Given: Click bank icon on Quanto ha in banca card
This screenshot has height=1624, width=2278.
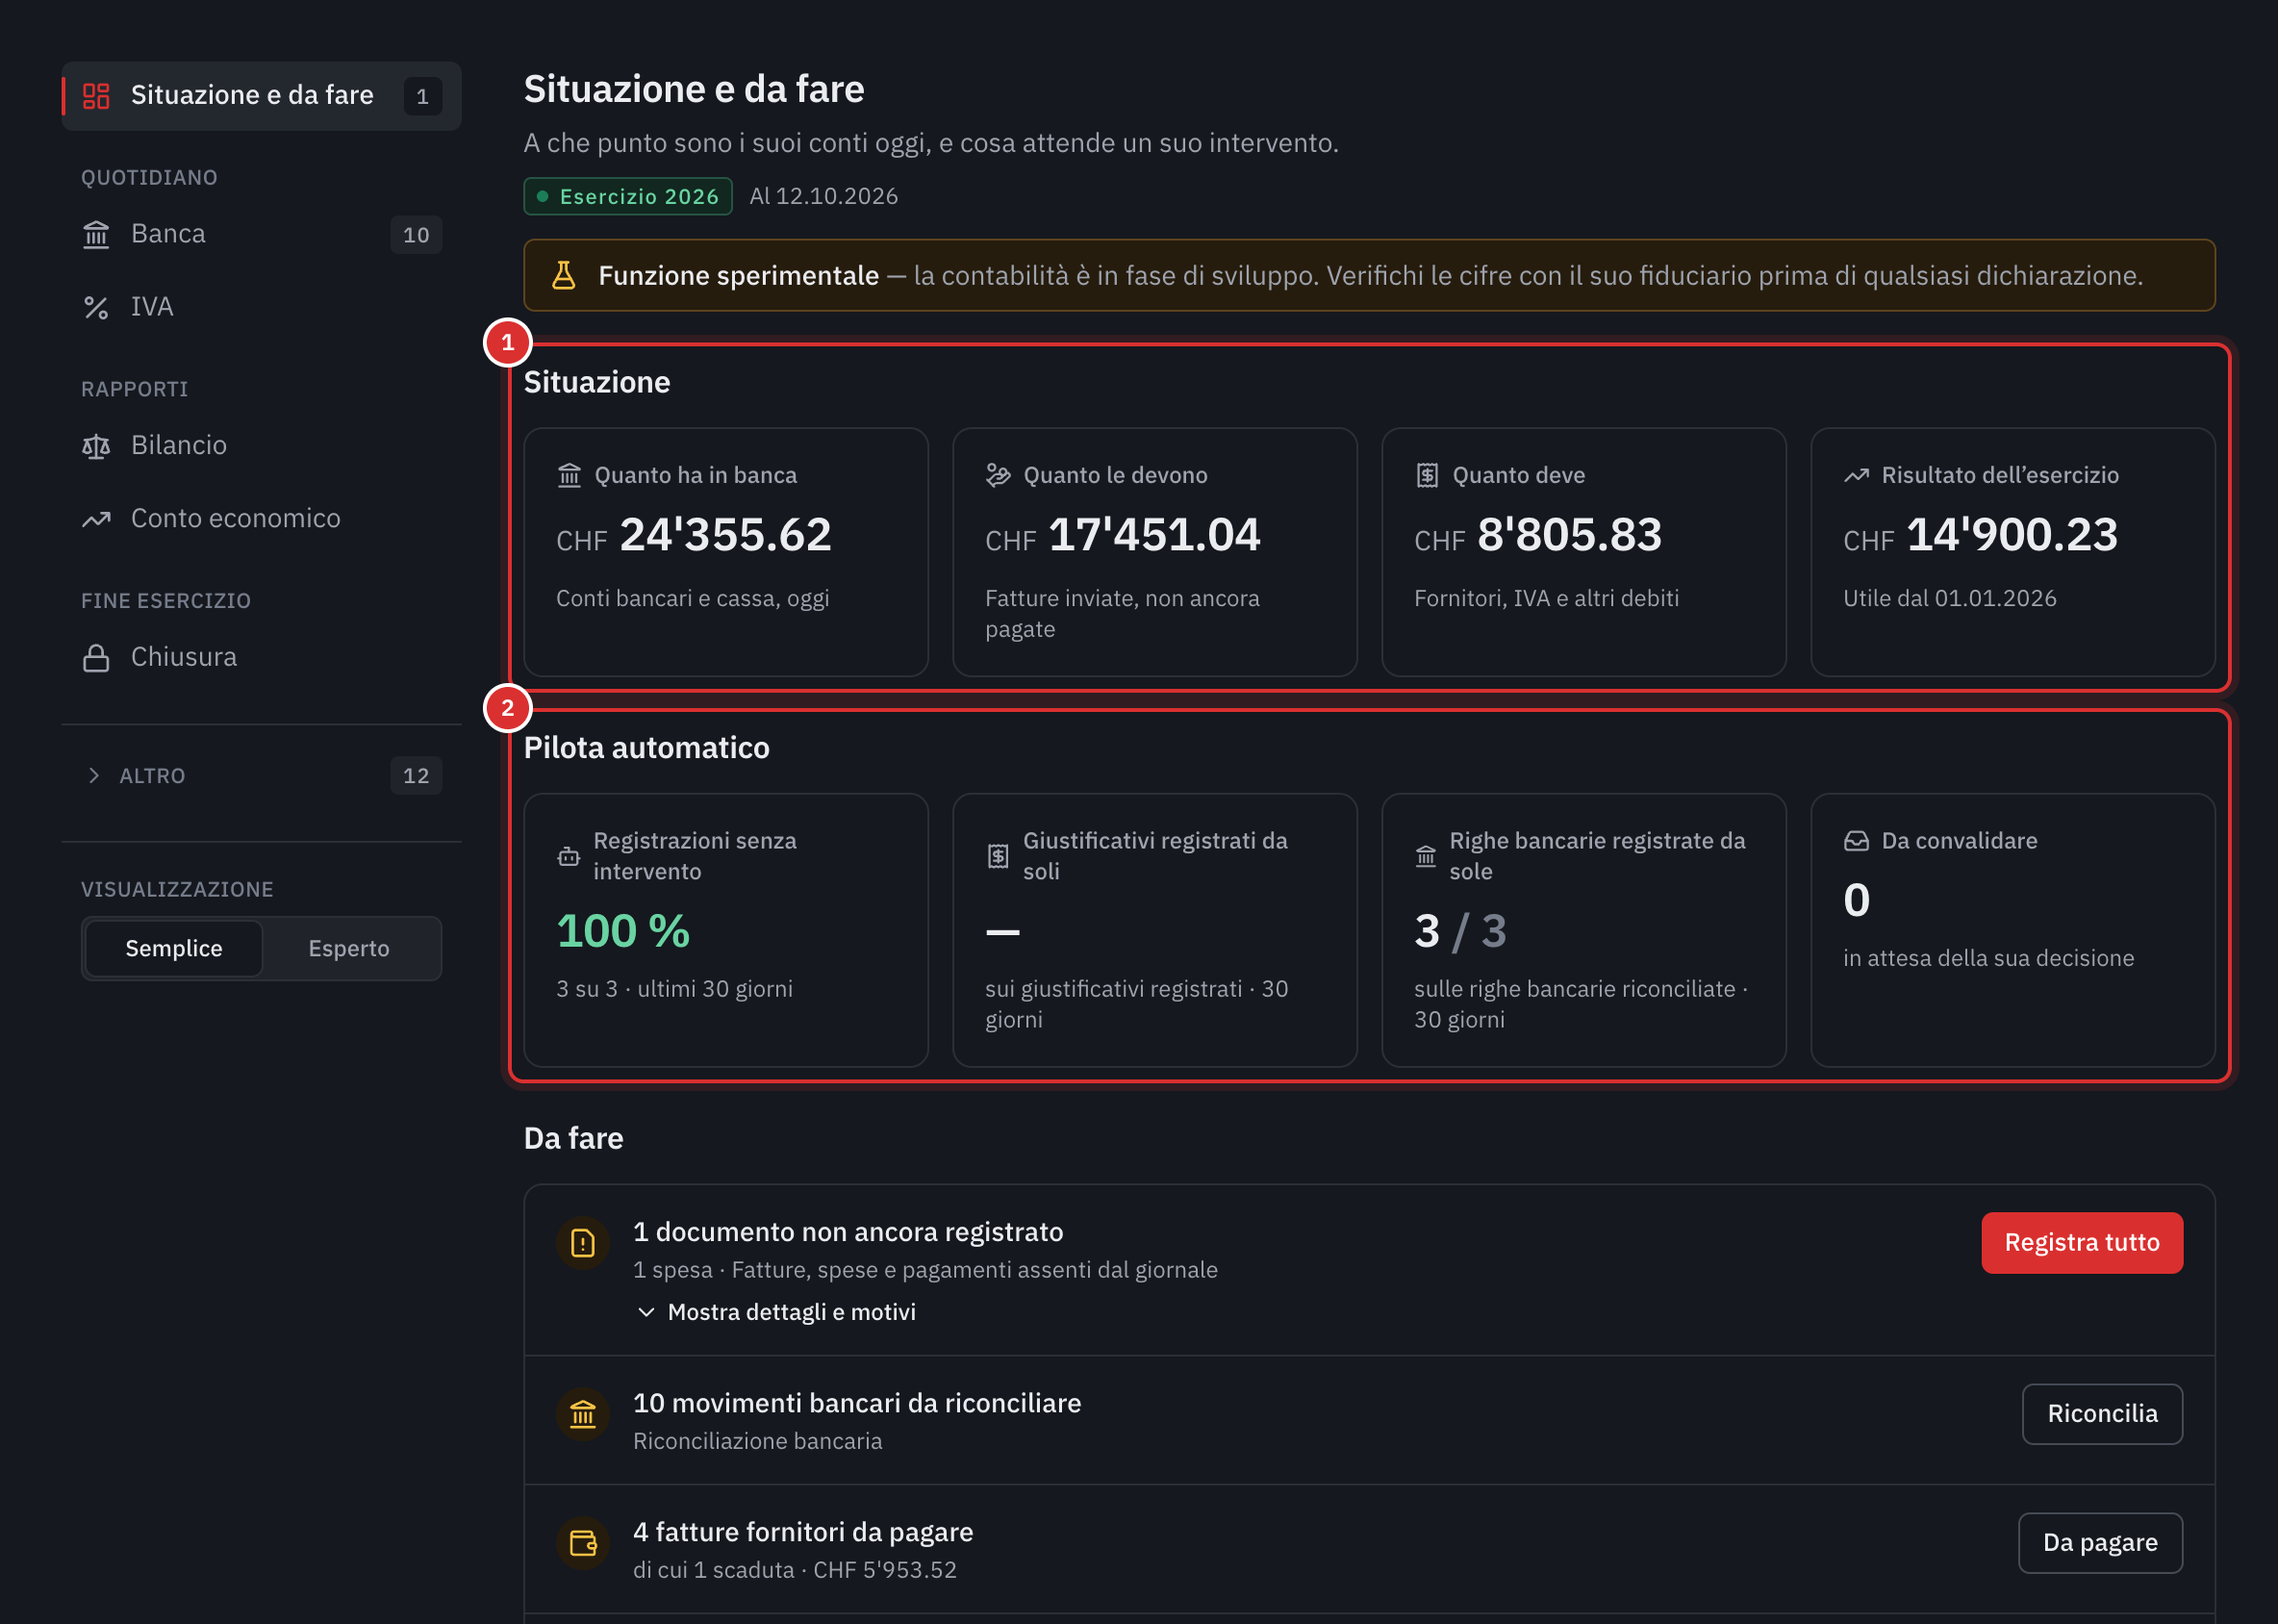Looking at the screenshot, I should (x=569, y=475).
